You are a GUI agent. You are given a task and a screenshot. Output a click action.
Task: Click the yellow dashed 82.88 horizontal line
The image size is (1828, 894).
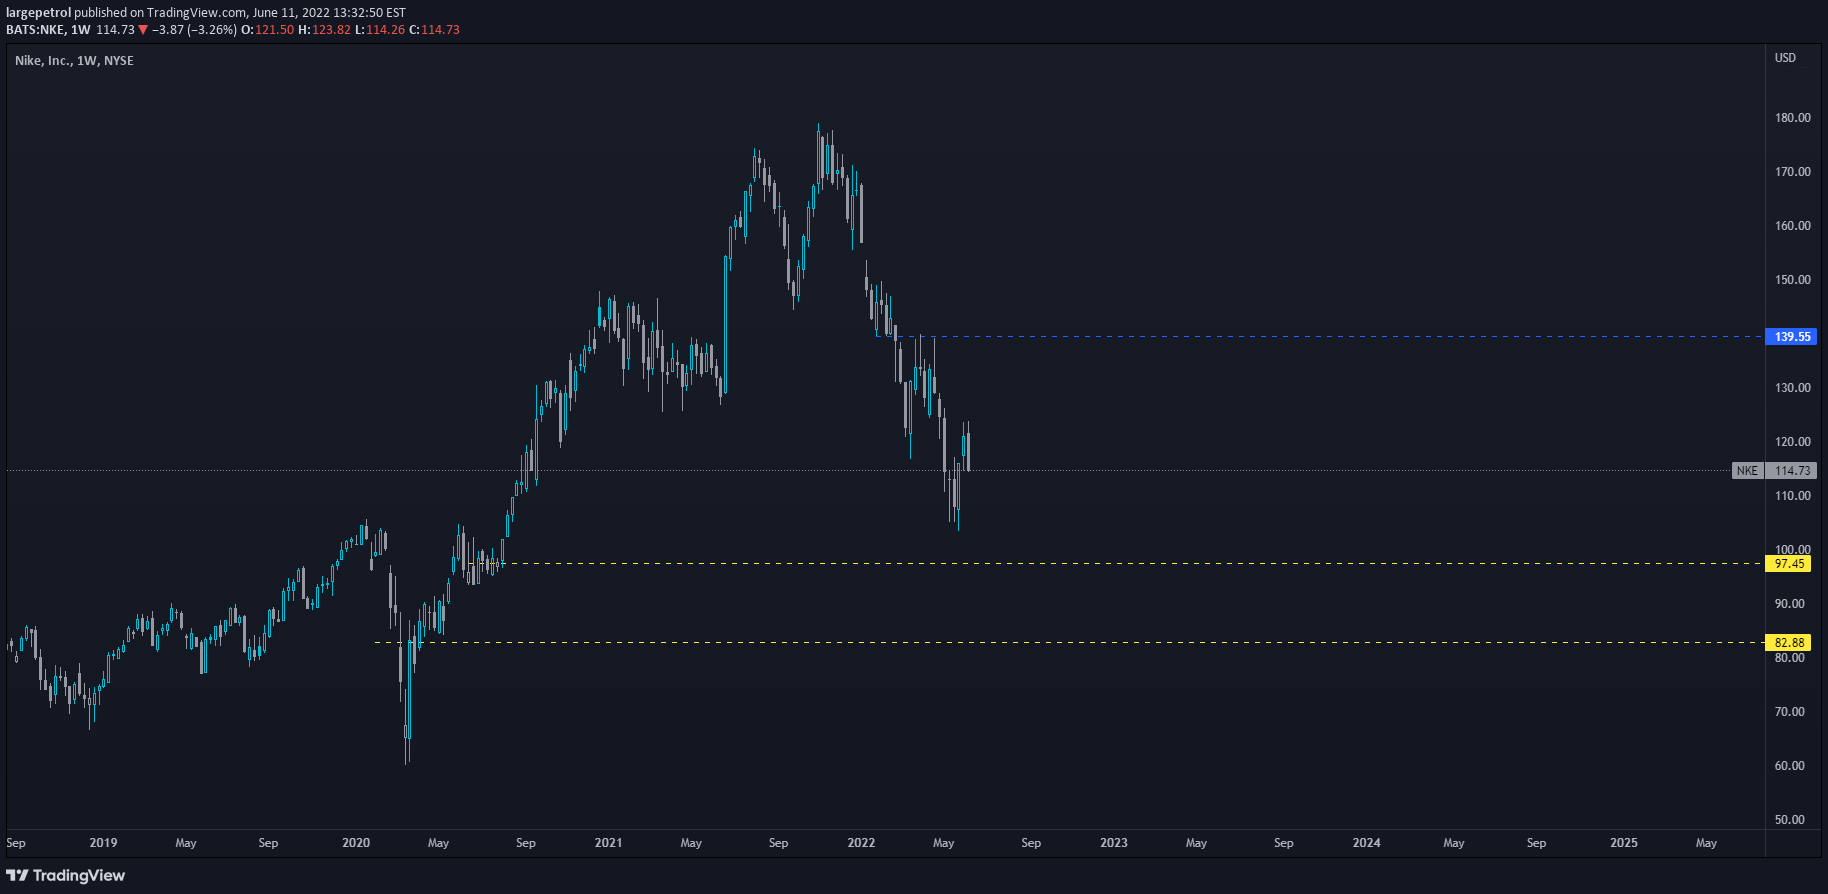coord(1068,643)
